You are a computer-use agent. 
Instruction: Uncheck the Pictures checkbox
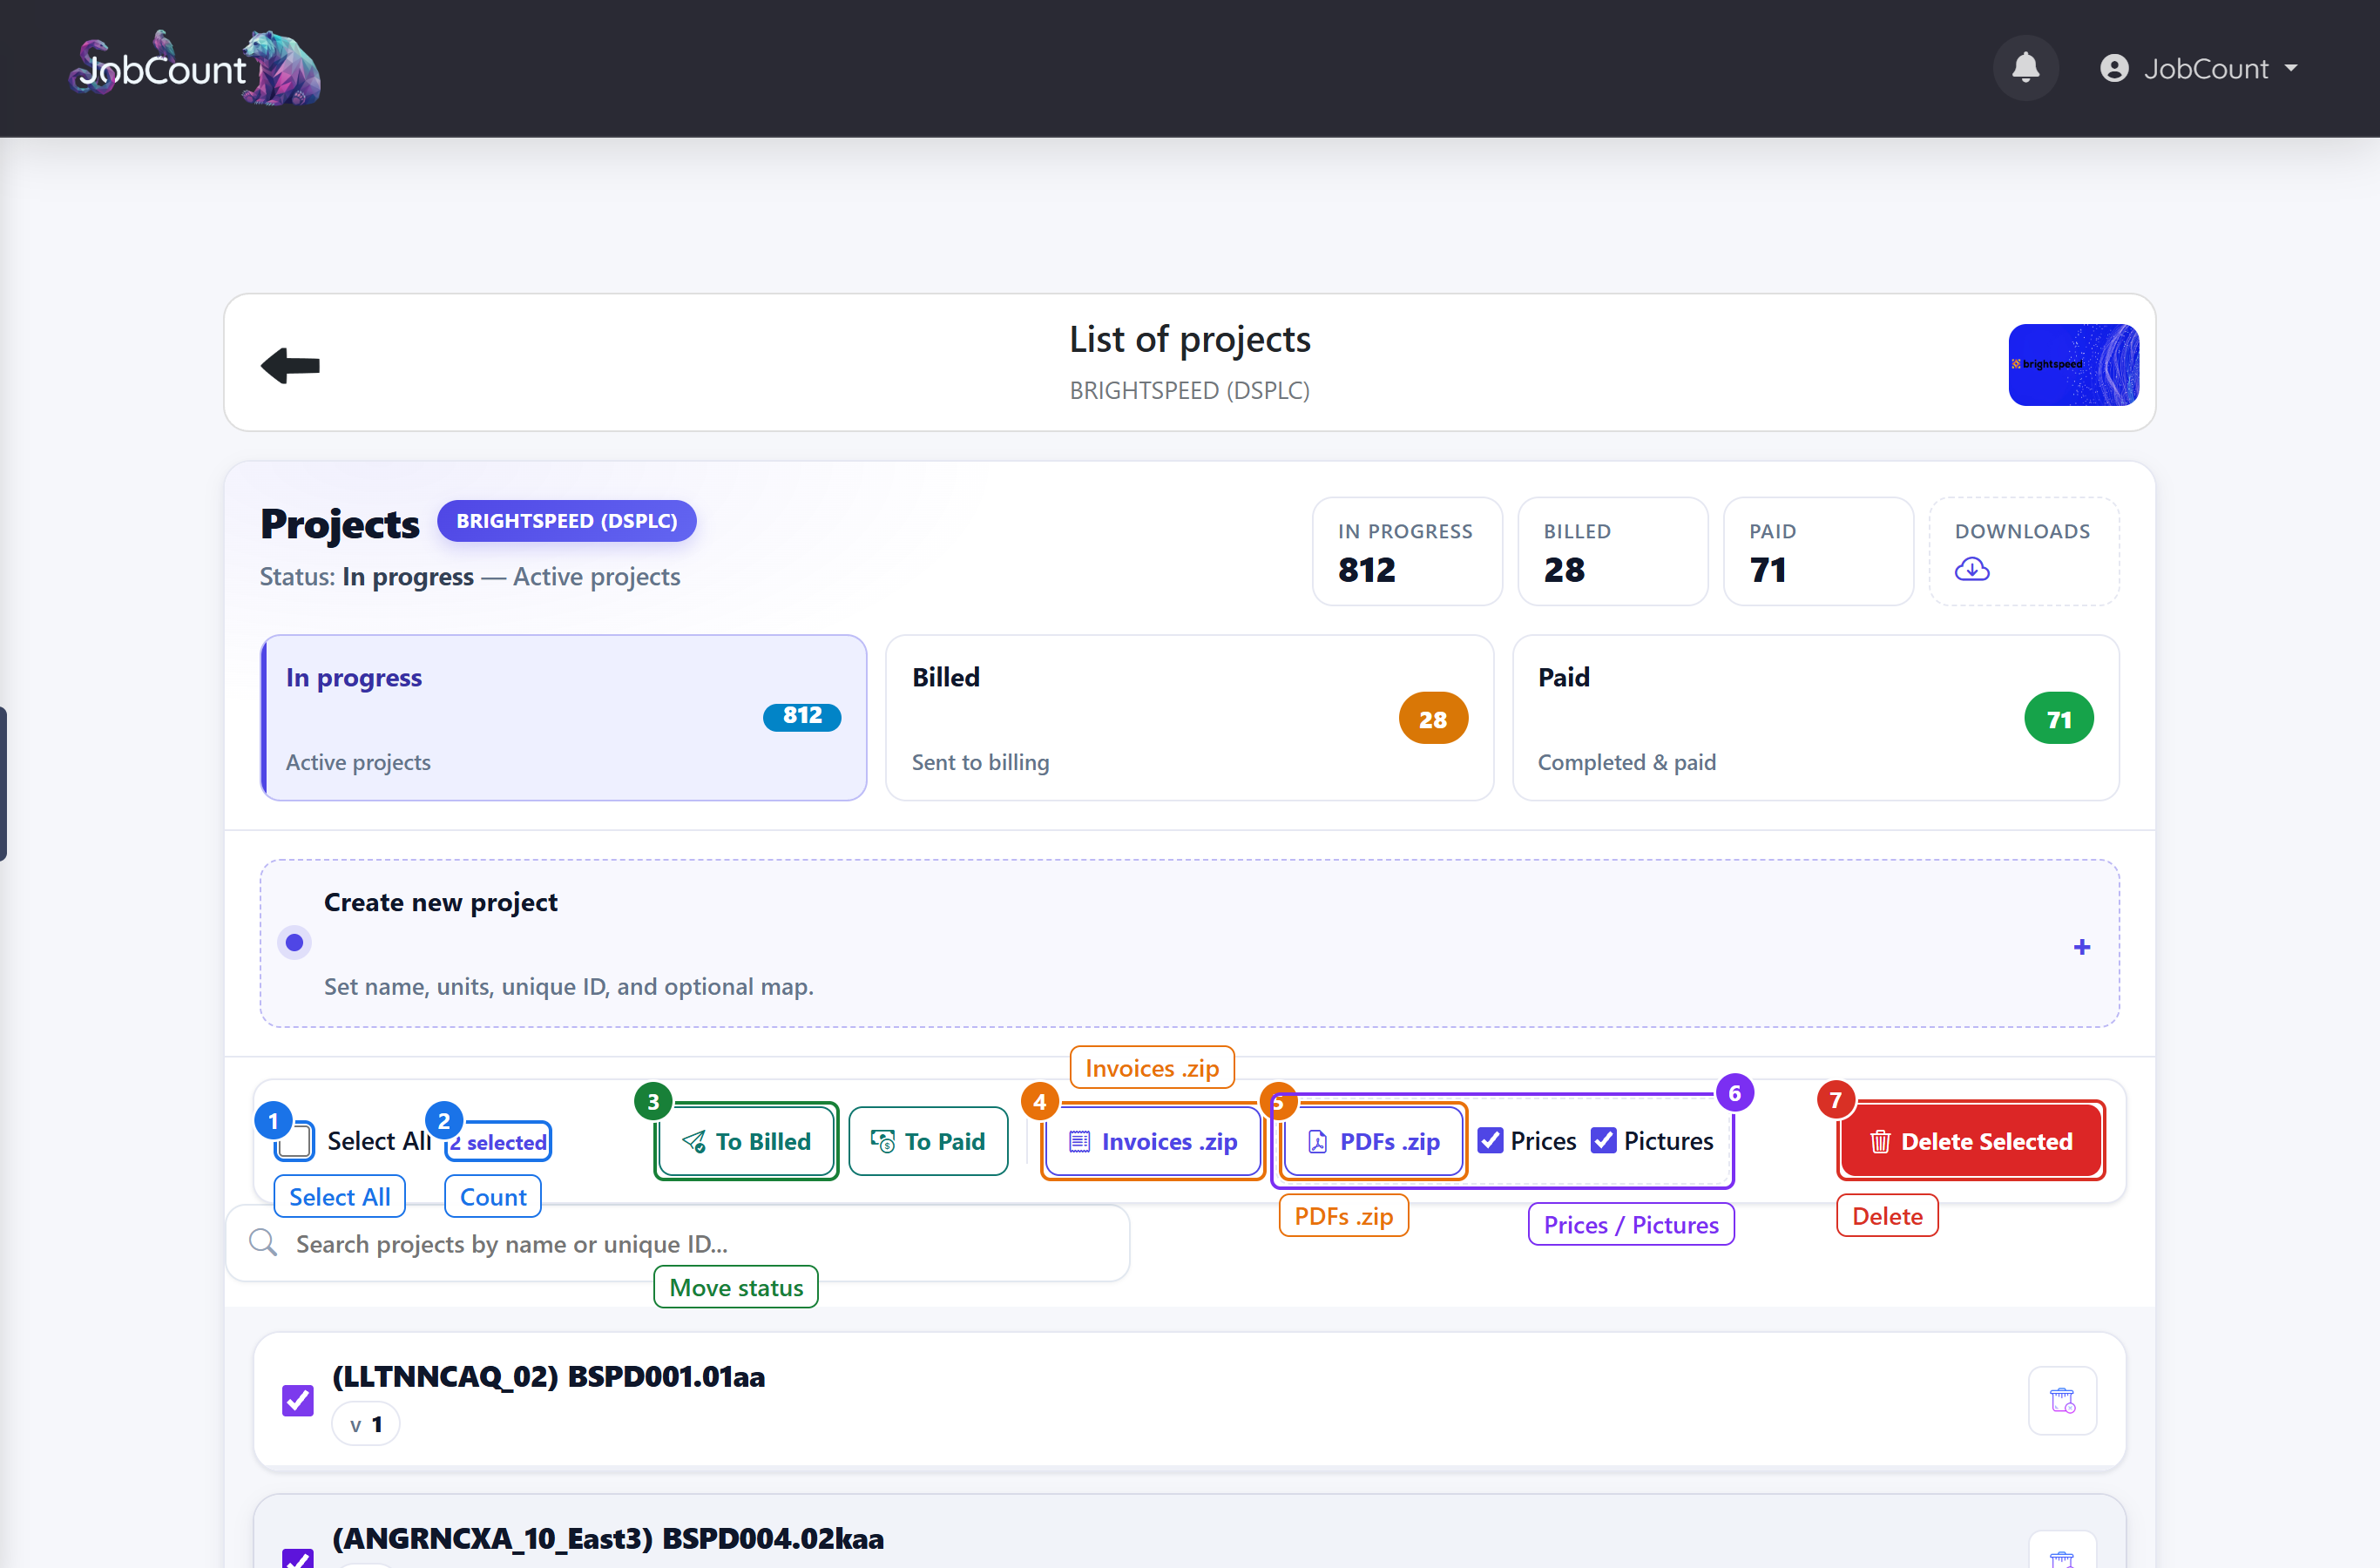tap(1603, 1141)
